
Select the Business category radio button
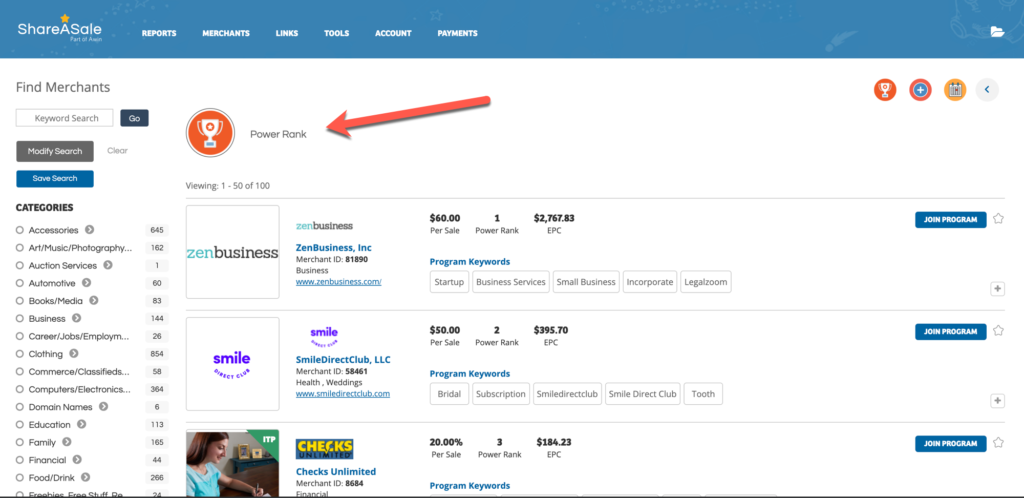[x=20, y=319]
